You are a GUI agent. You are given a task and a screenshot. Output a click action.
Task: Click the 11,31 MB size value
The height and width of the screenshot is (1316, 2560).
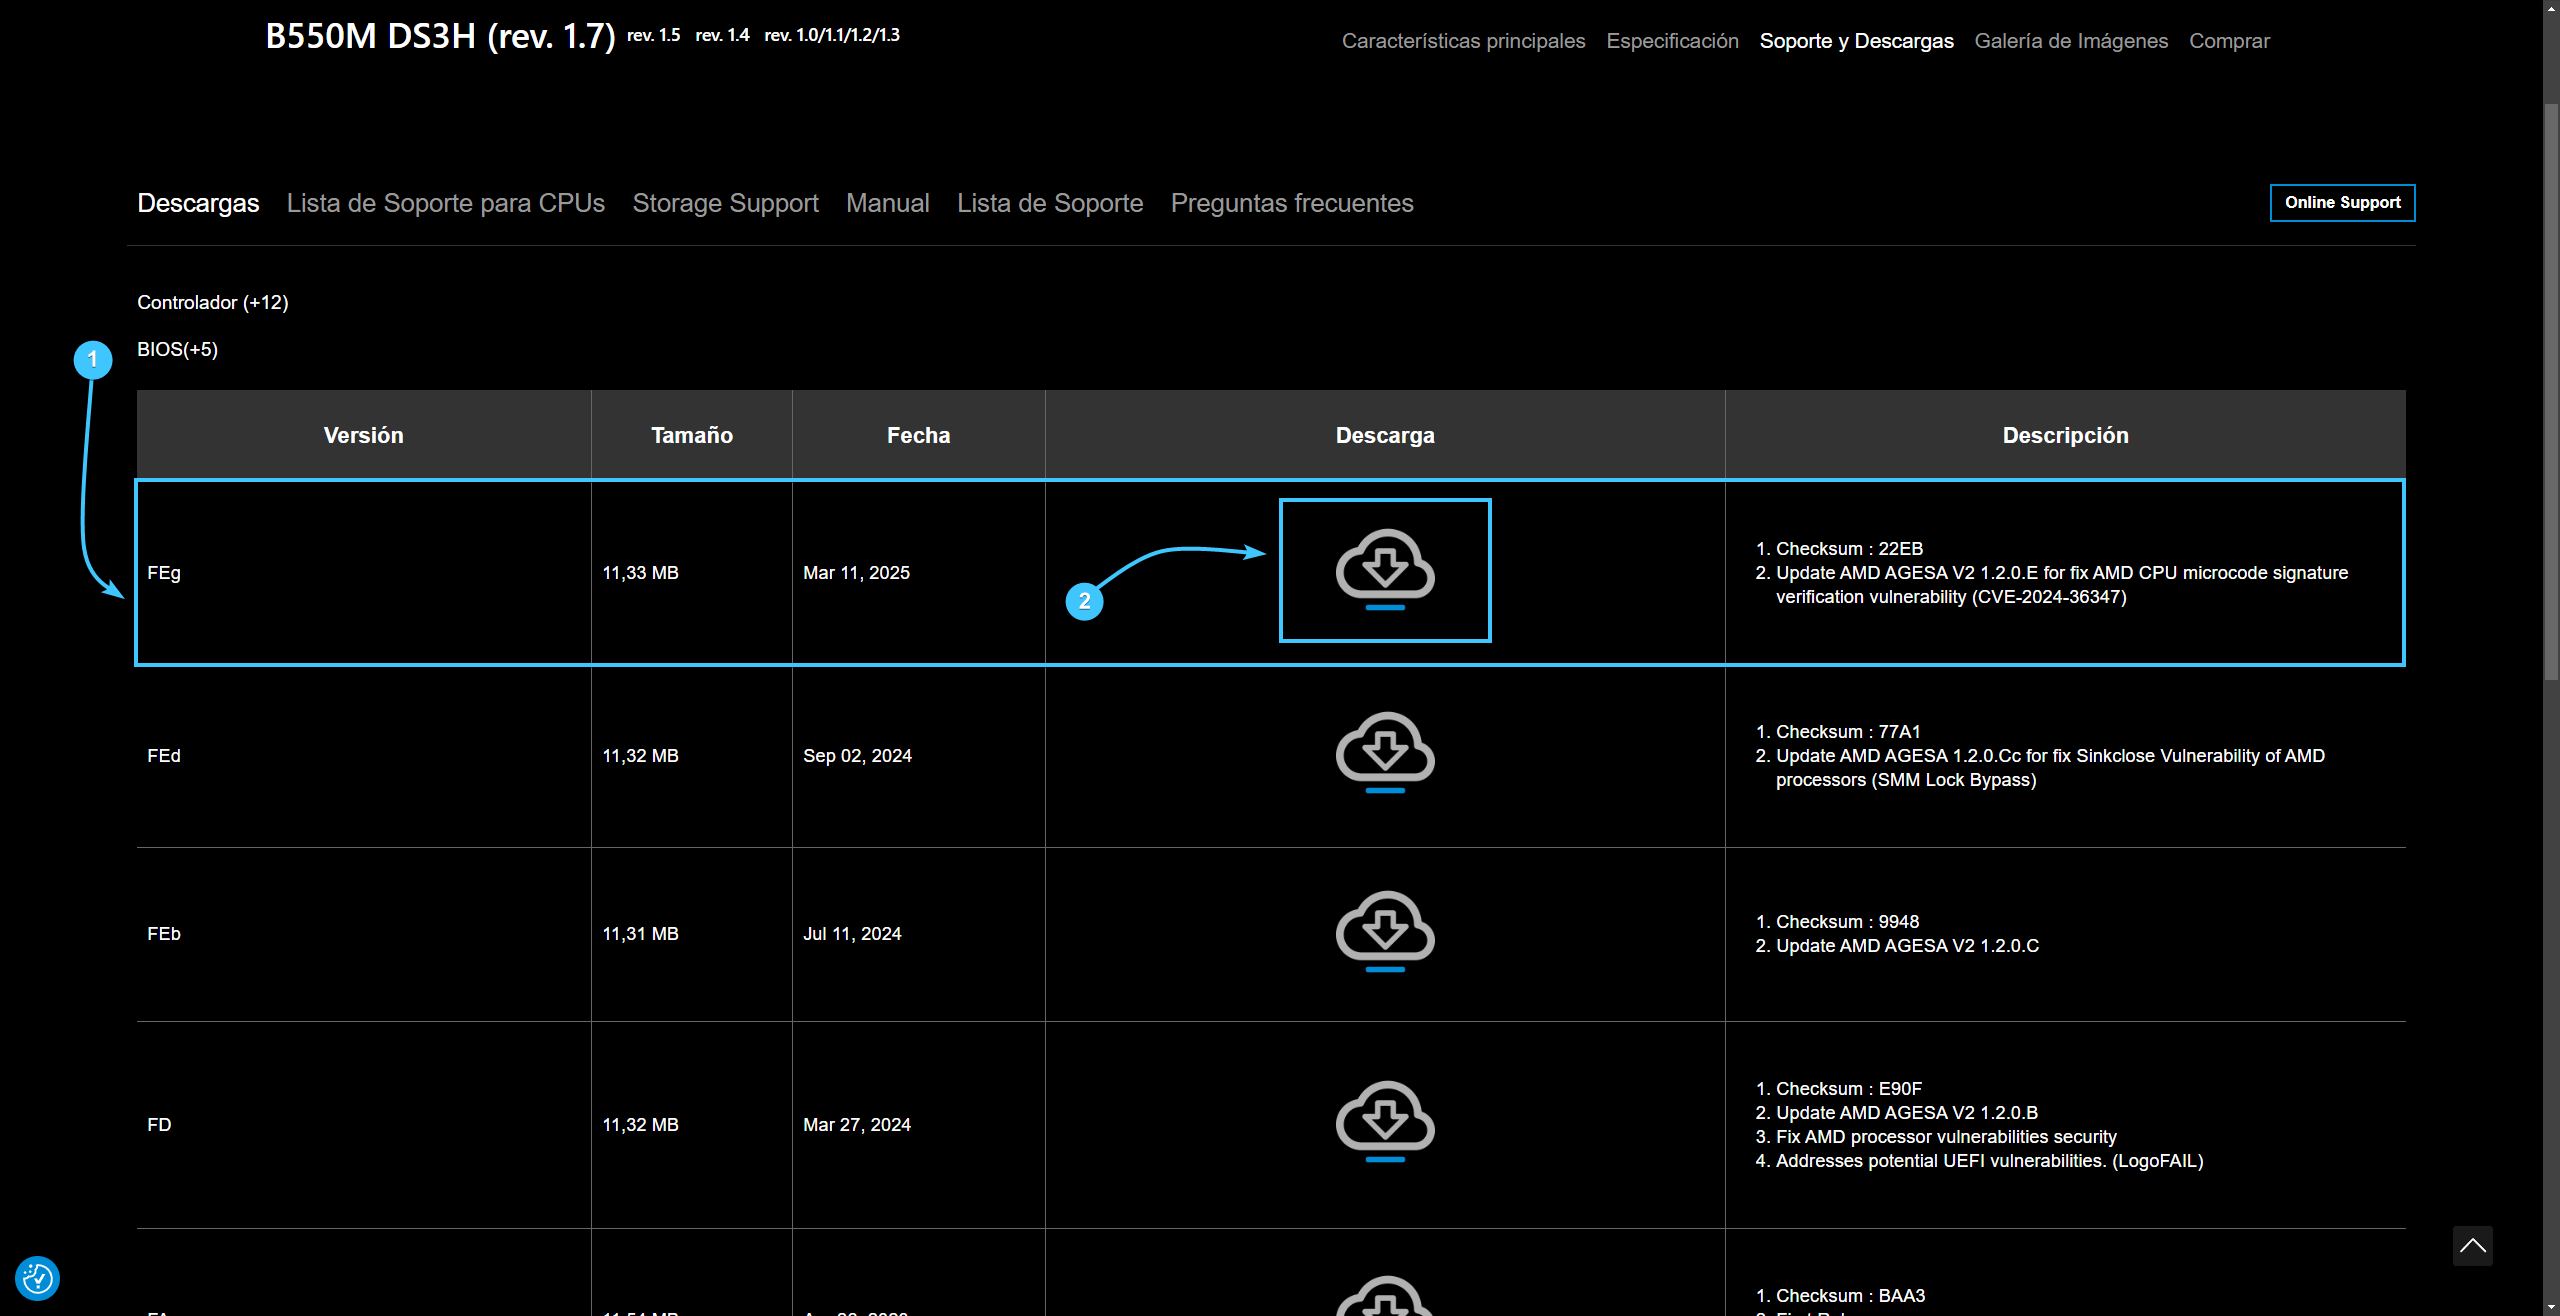point(640,934)
